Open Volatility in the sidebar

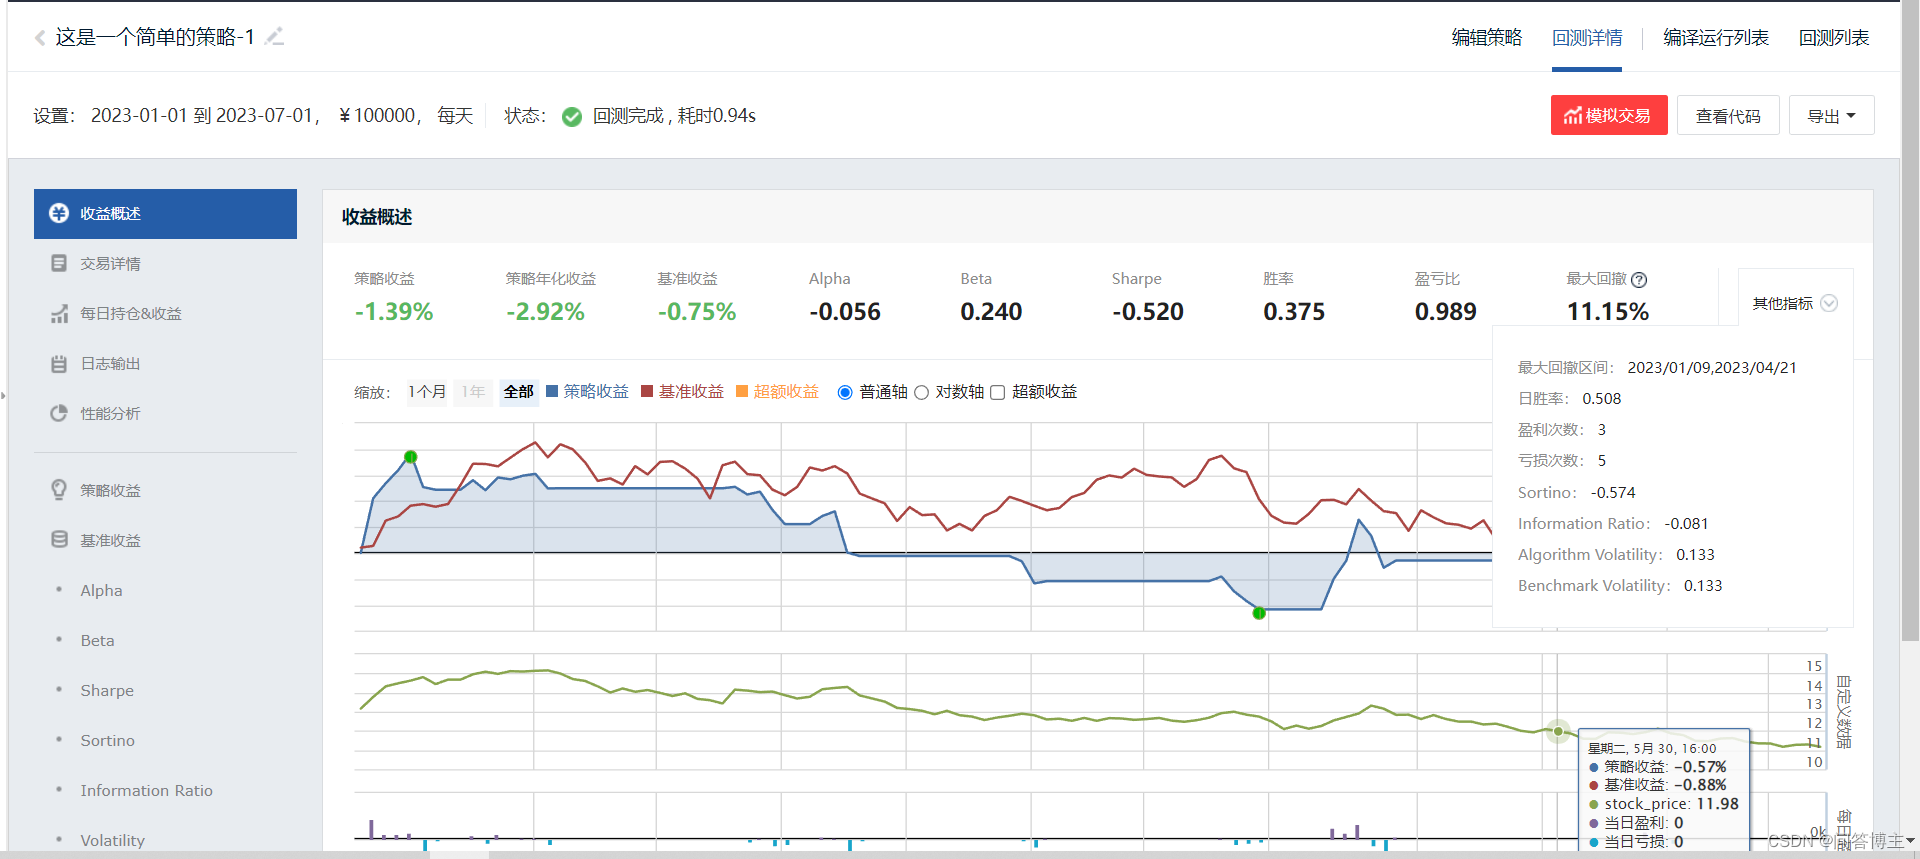[x=112, y=840]
